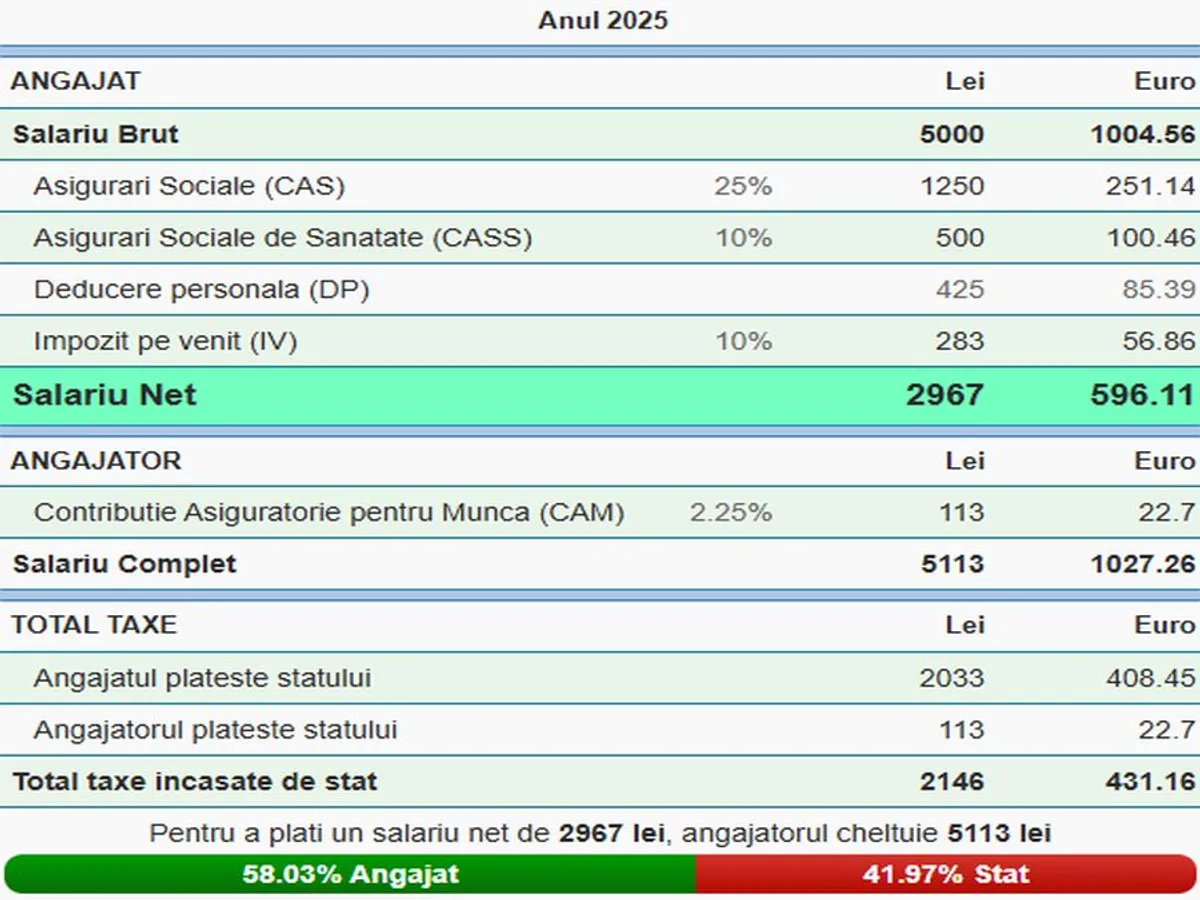Click the Deducere personala (DP) row

pos(201,290)
